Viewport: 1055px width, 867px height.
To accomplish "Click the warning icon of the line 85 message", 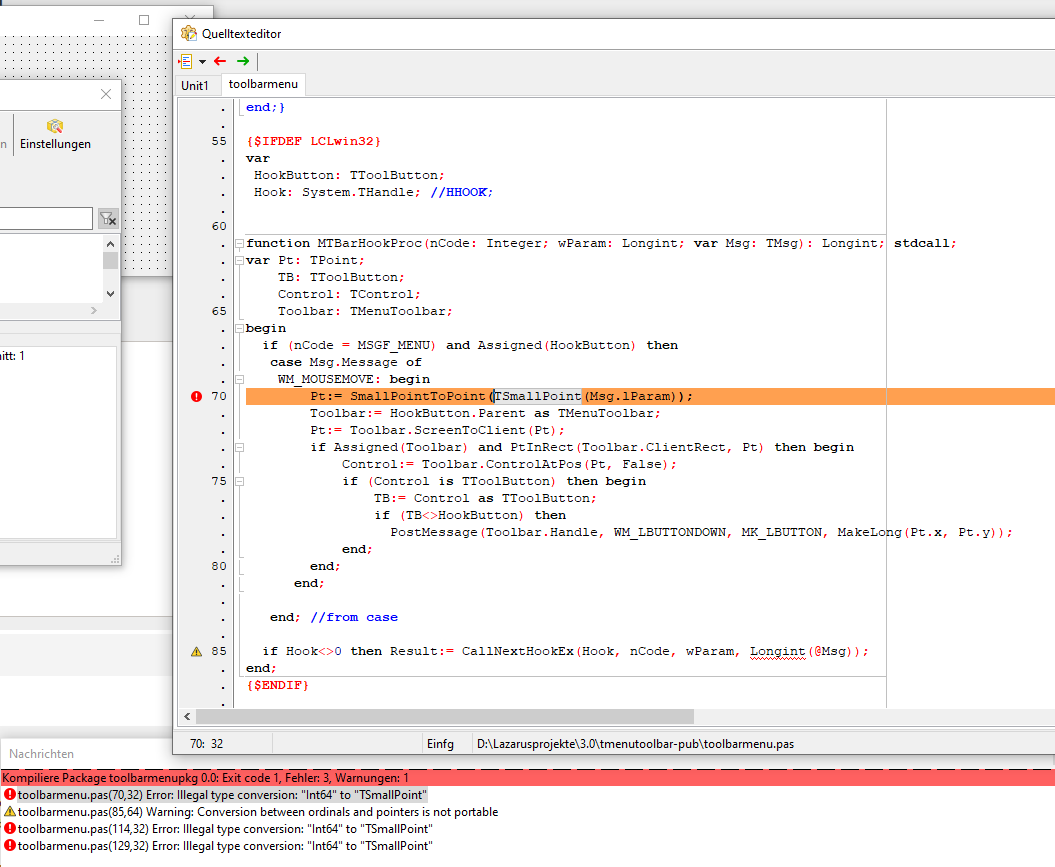I will (10, 812).
